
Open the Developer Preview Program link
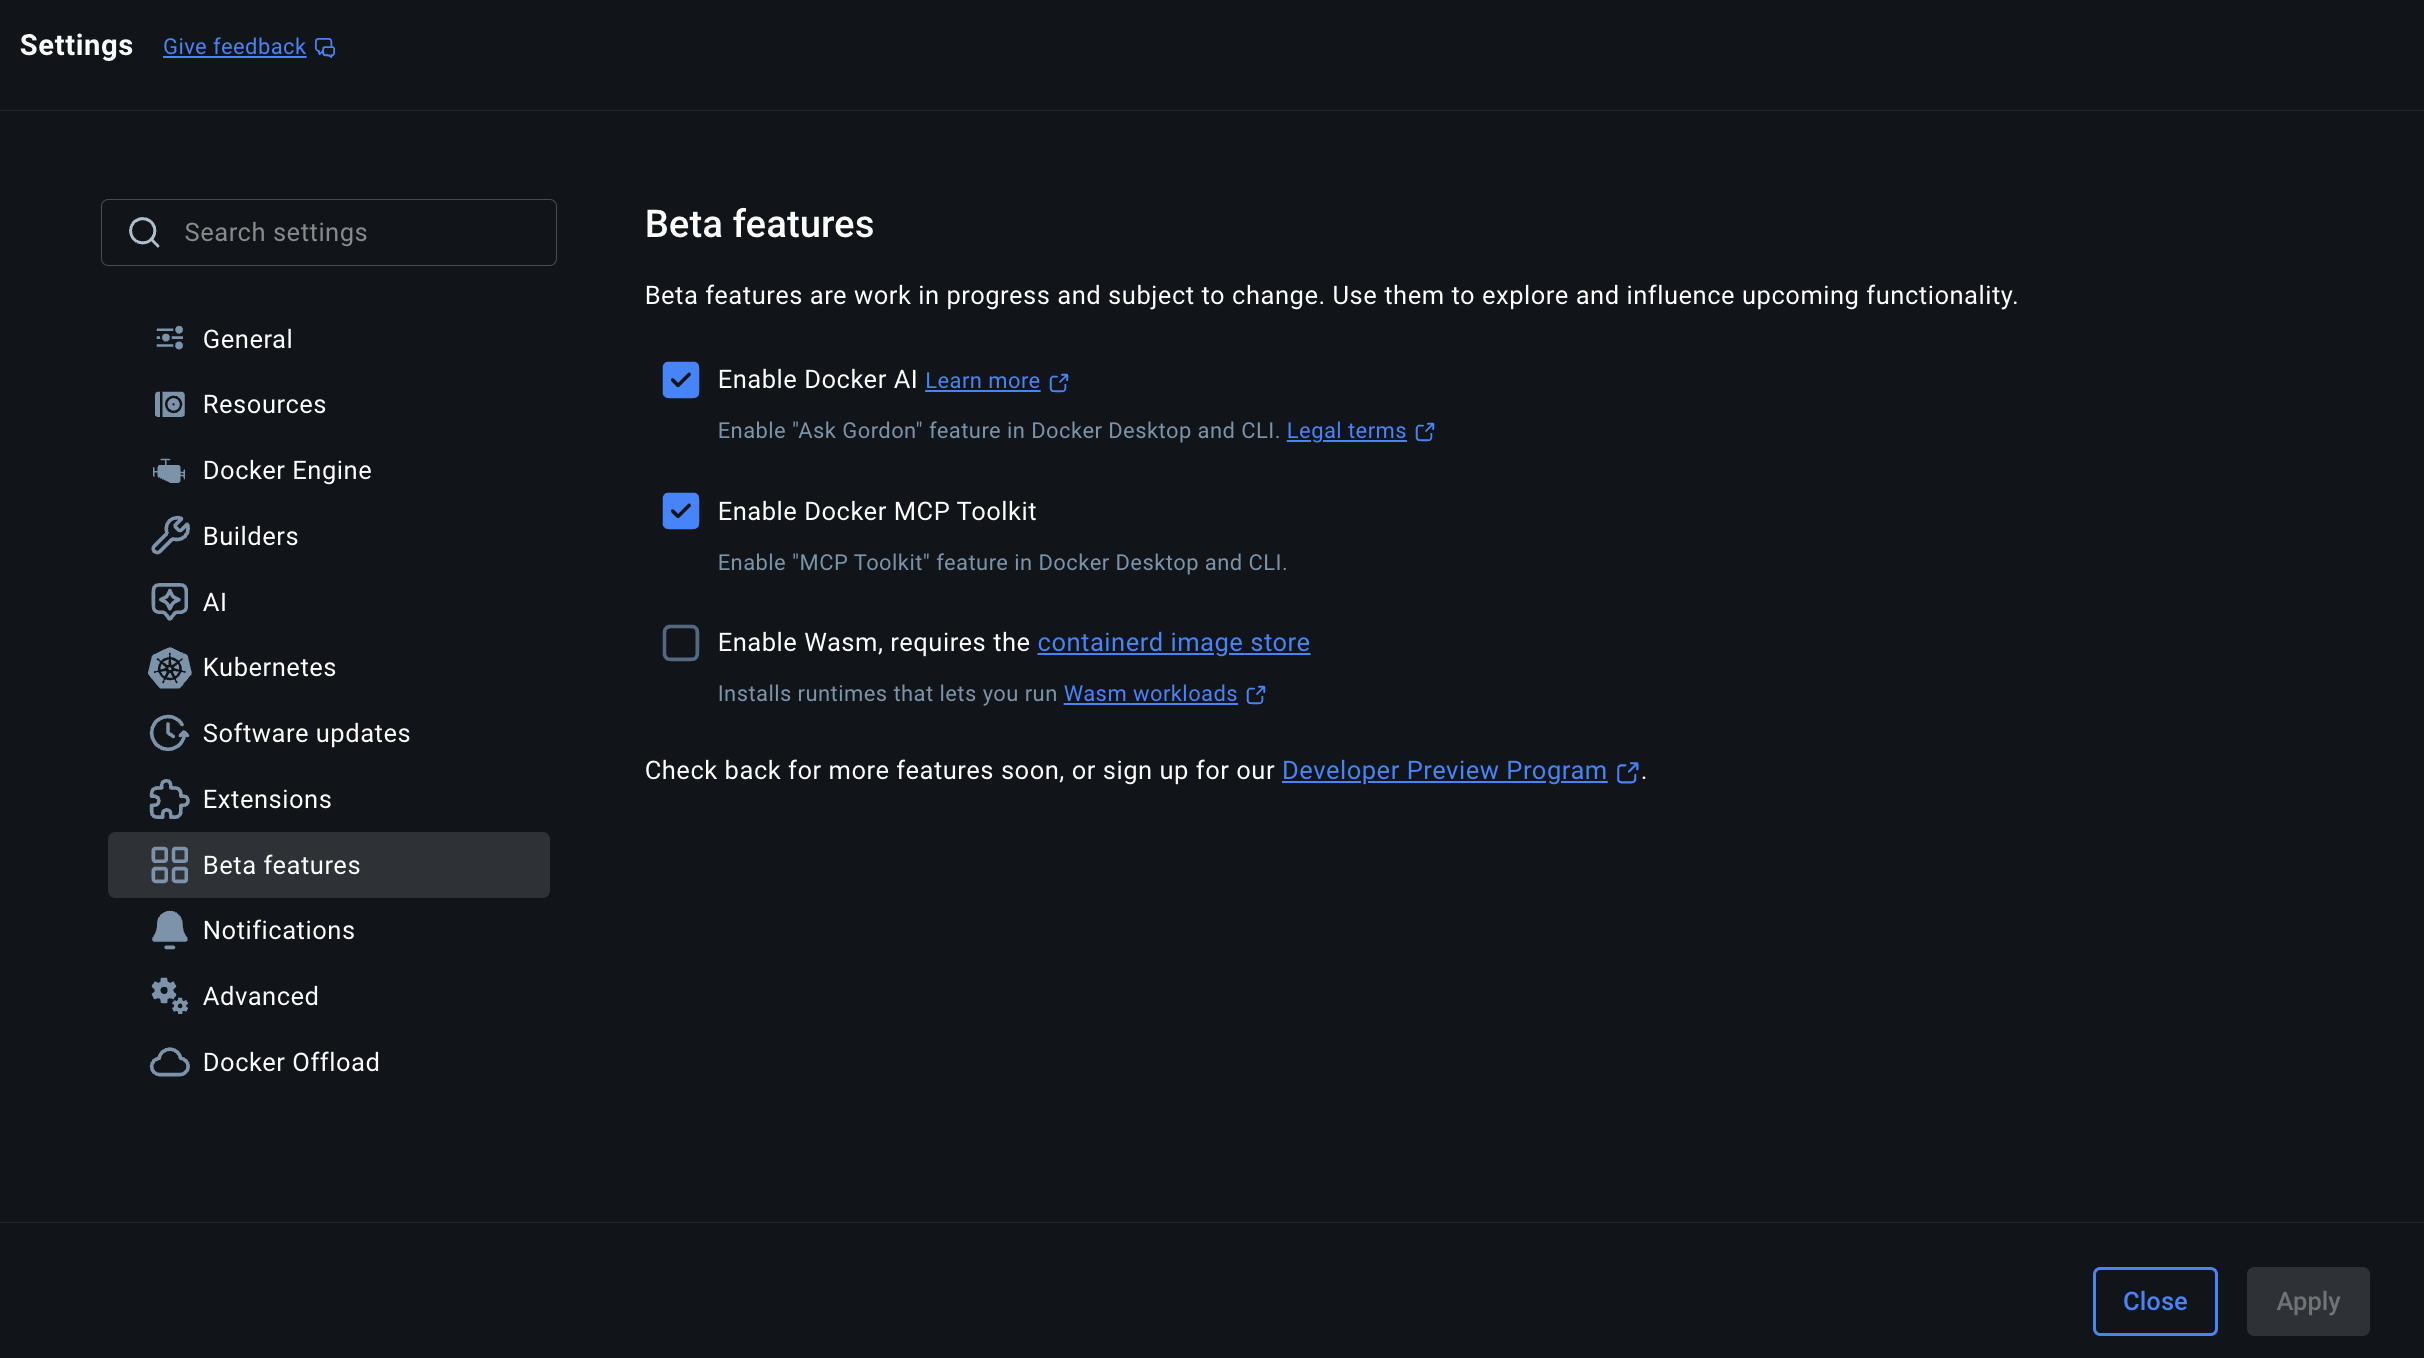pyautogui.click(x=1443, y=771)
